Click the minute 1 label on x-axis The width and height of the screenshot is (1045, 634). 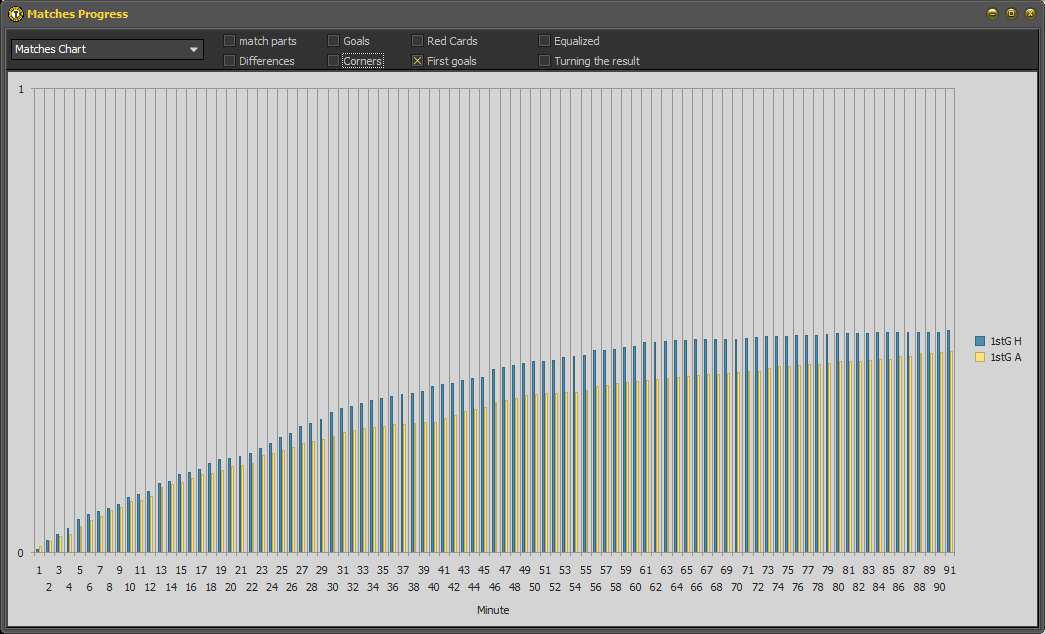tap(39, 570)
